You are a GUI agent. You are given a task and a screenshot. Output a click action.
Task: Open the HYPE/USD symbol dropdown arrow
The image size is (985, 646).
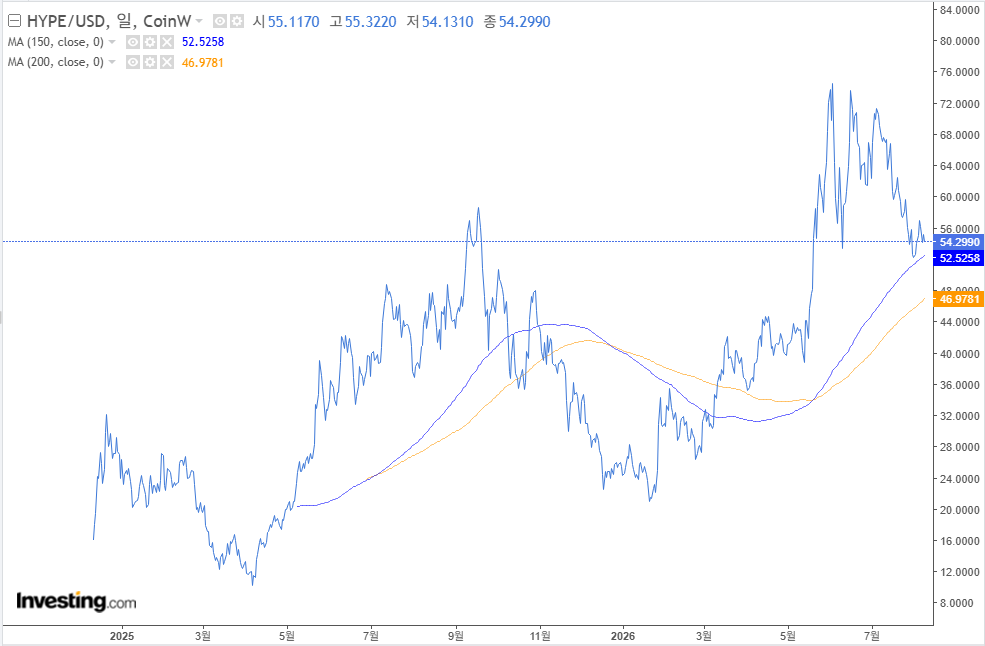pos(199,21)
